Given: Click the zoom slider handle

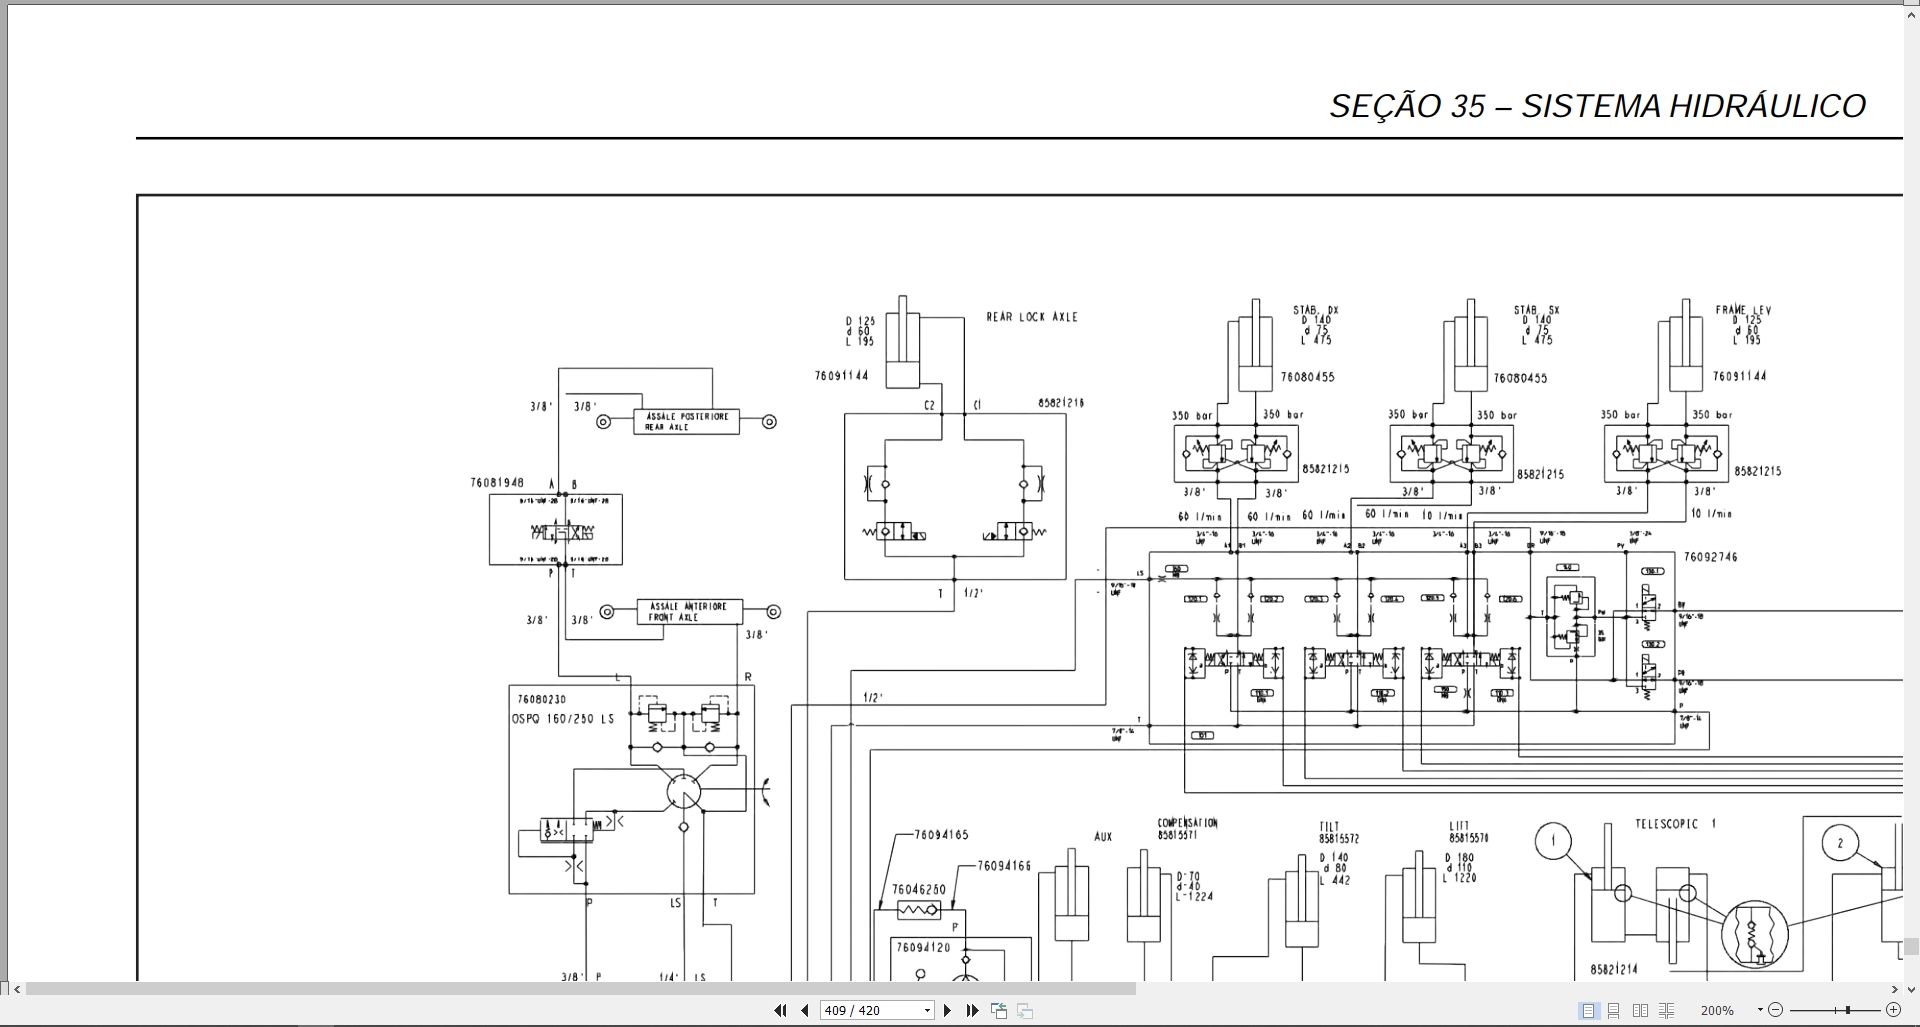Looking at the screenshot, I should click(x=1849, y=1010).
